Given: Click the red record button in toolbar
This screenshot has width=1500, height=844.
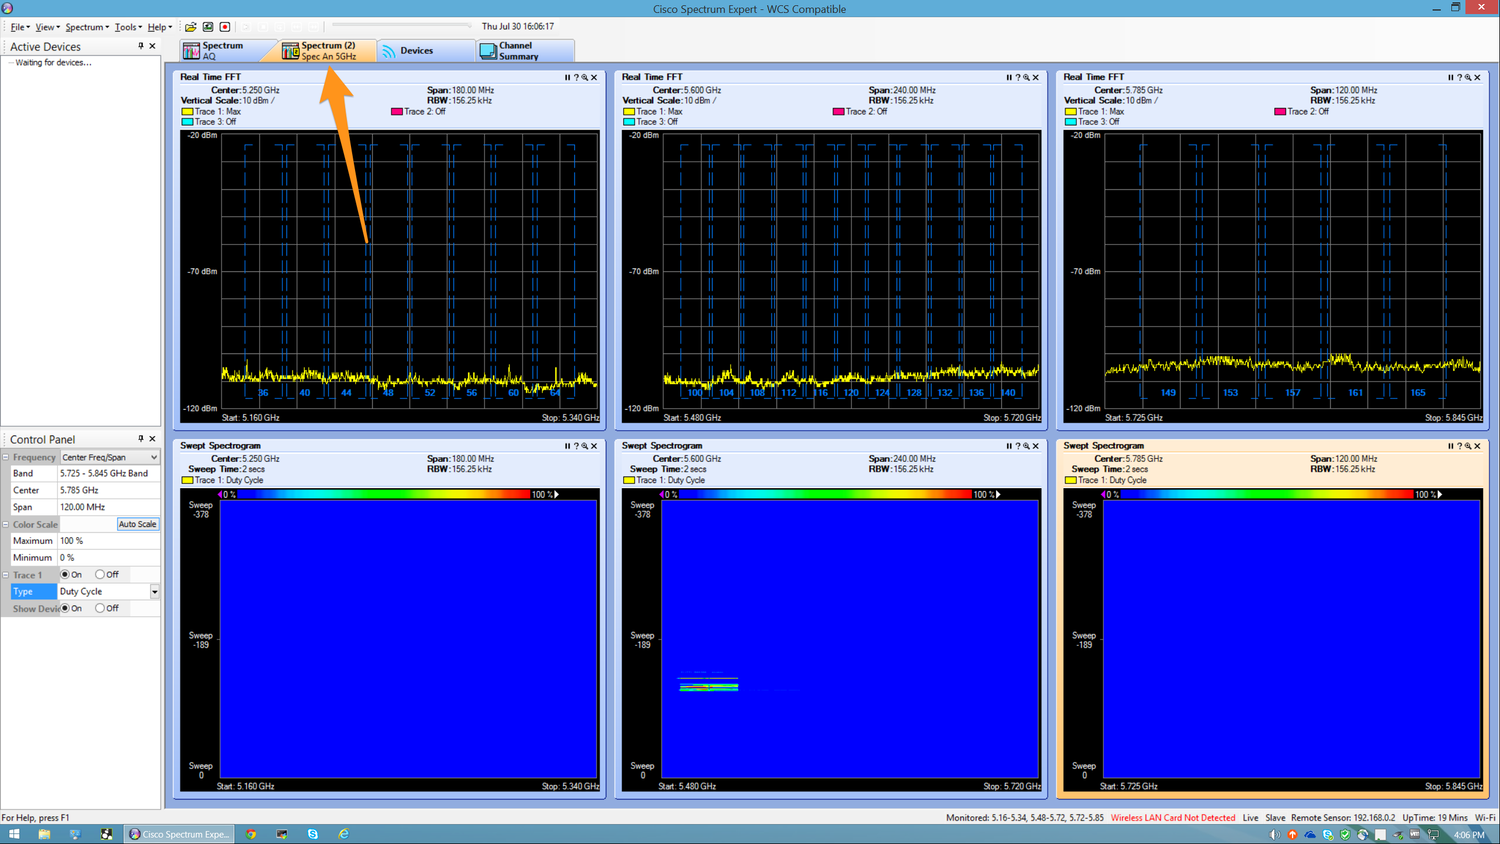Looking at the screenshot, I should pyautogui.click(x=225, y=27).
